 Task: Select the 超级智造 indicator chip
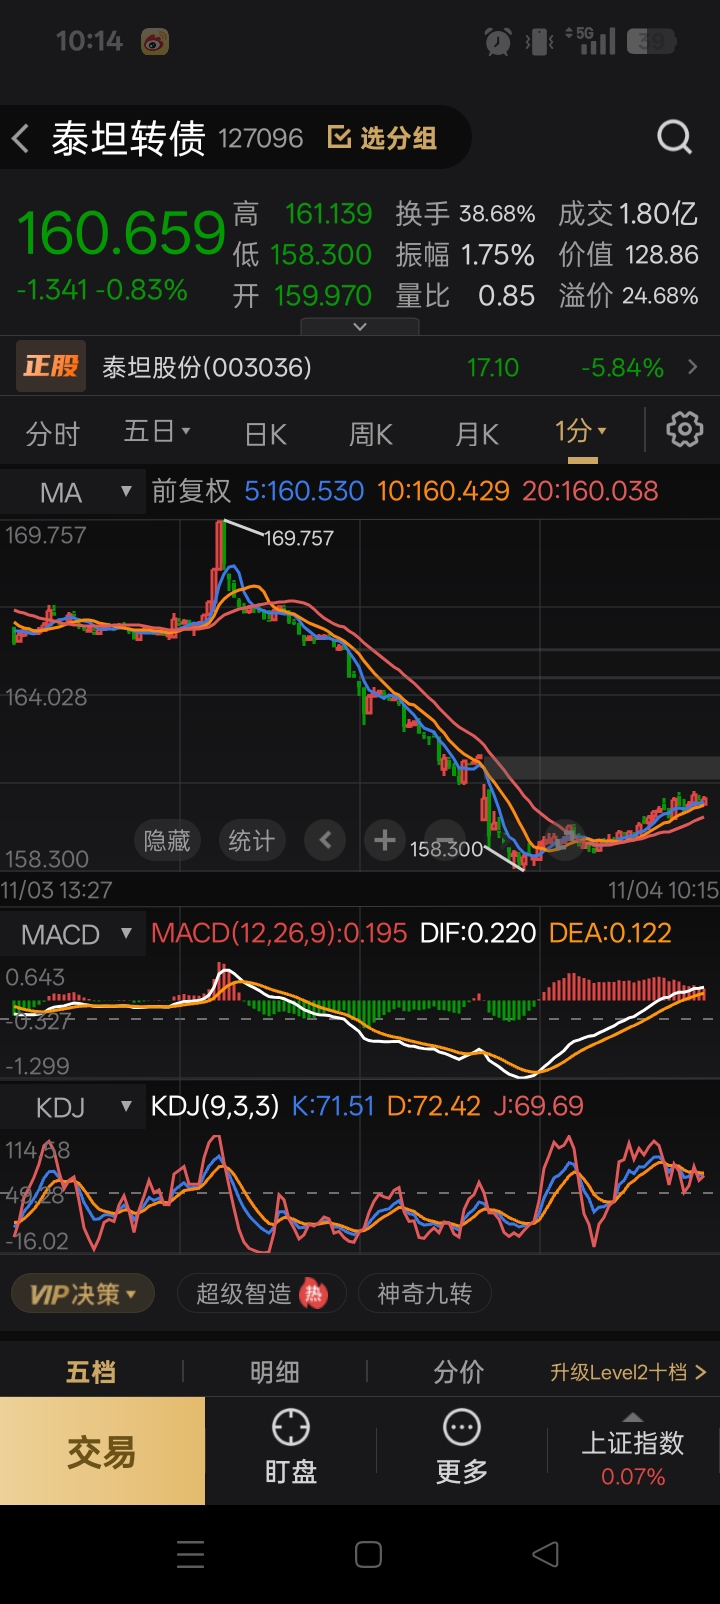261,1294
